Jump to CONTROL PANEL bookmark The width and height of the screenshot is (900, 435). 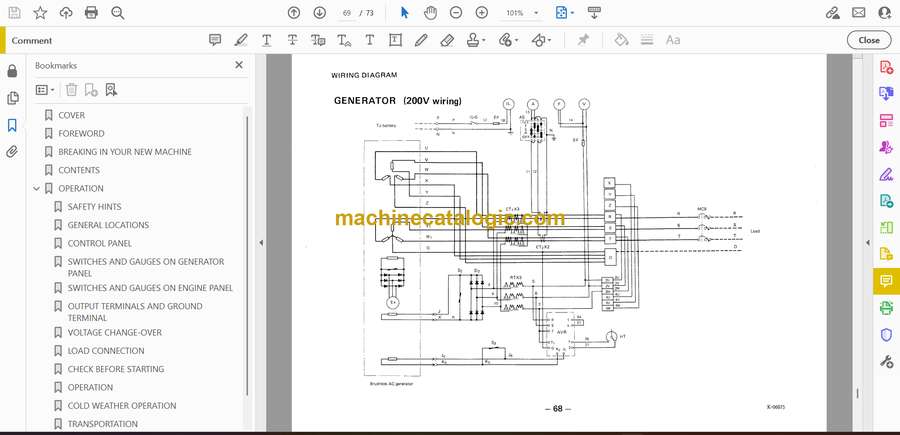click(x=99, y=243)
